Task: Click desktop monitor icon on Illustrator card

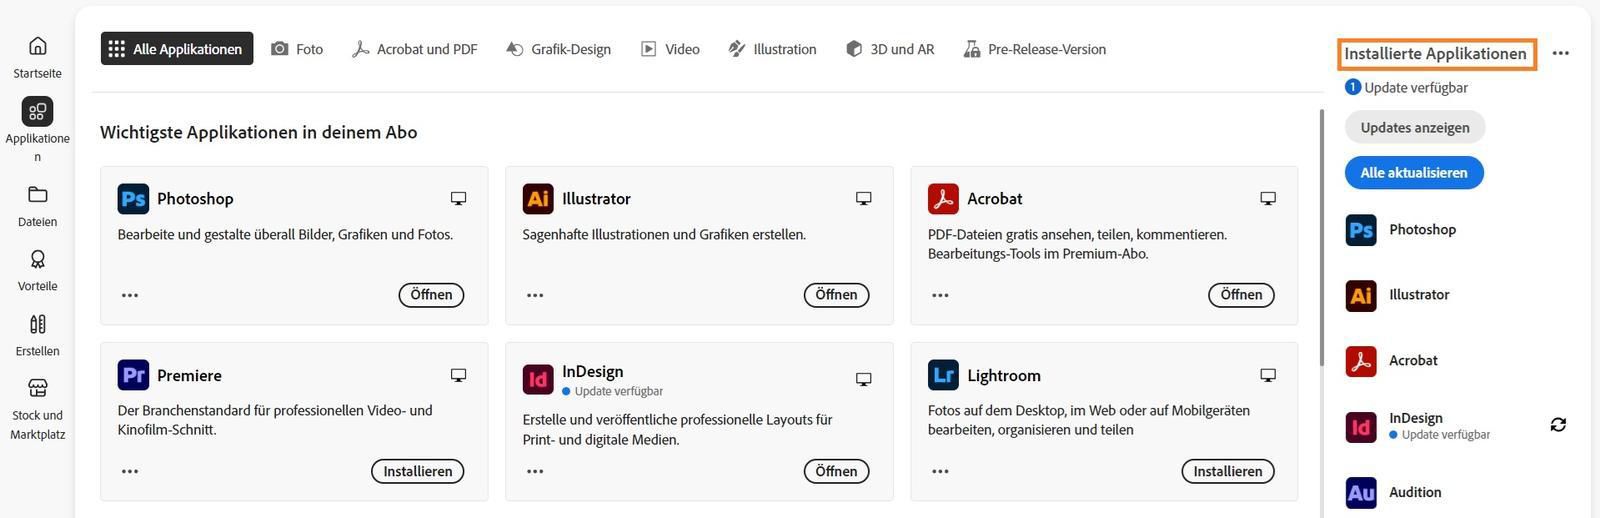Action: (x=864, y=199)
